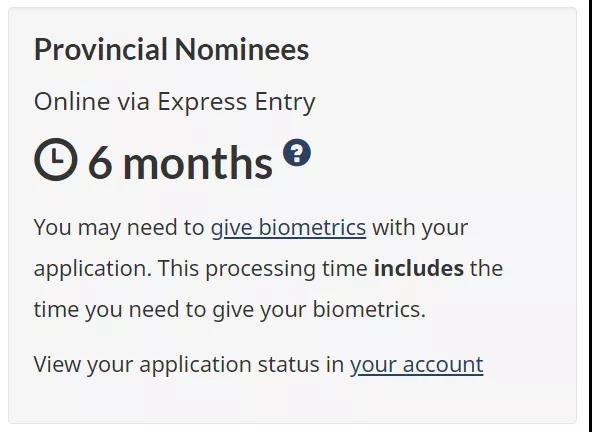Click the words with your after biometrics link
592x432 pixels.
tap(420, 227)
